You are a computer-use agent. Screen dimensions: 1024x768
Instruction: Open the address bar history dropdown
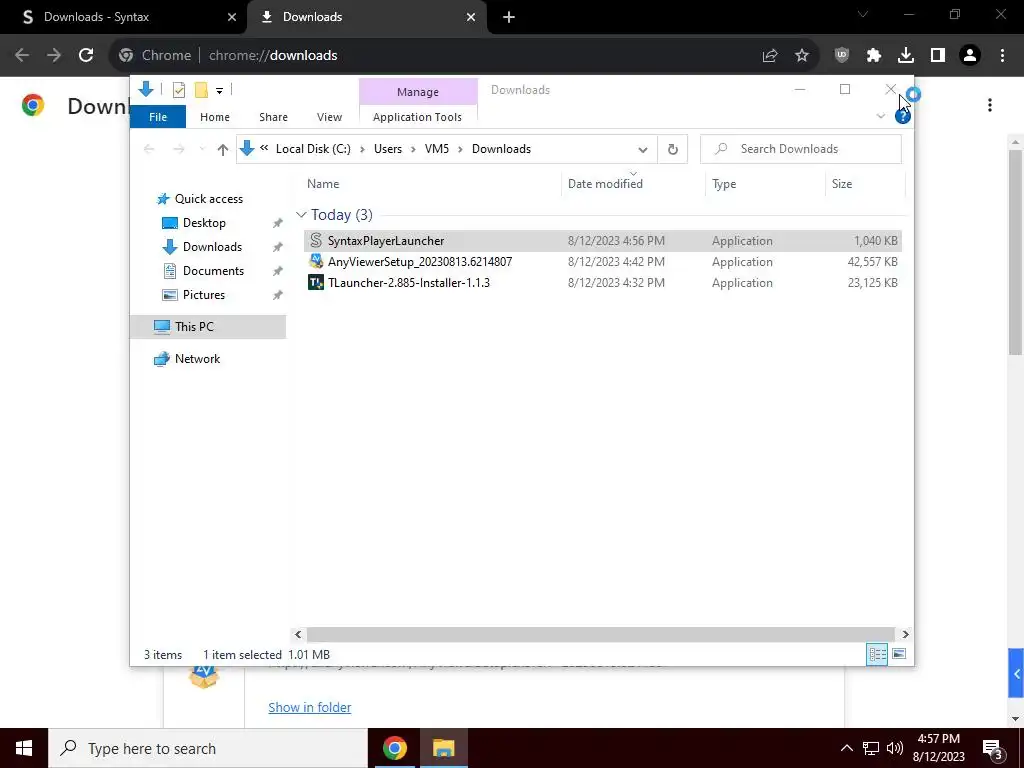click(x=643, y=150)
